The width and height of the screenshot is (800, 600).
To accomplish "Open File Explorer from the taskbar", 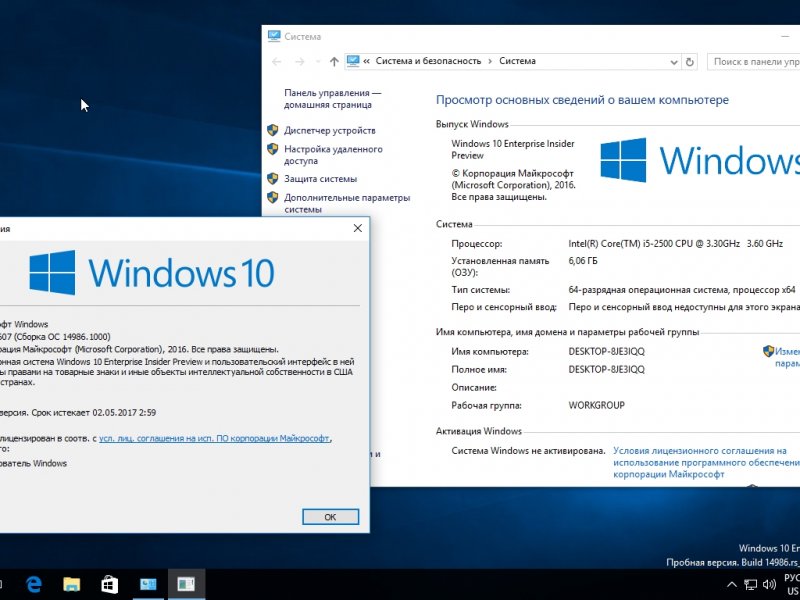I will tap(71, 584).
